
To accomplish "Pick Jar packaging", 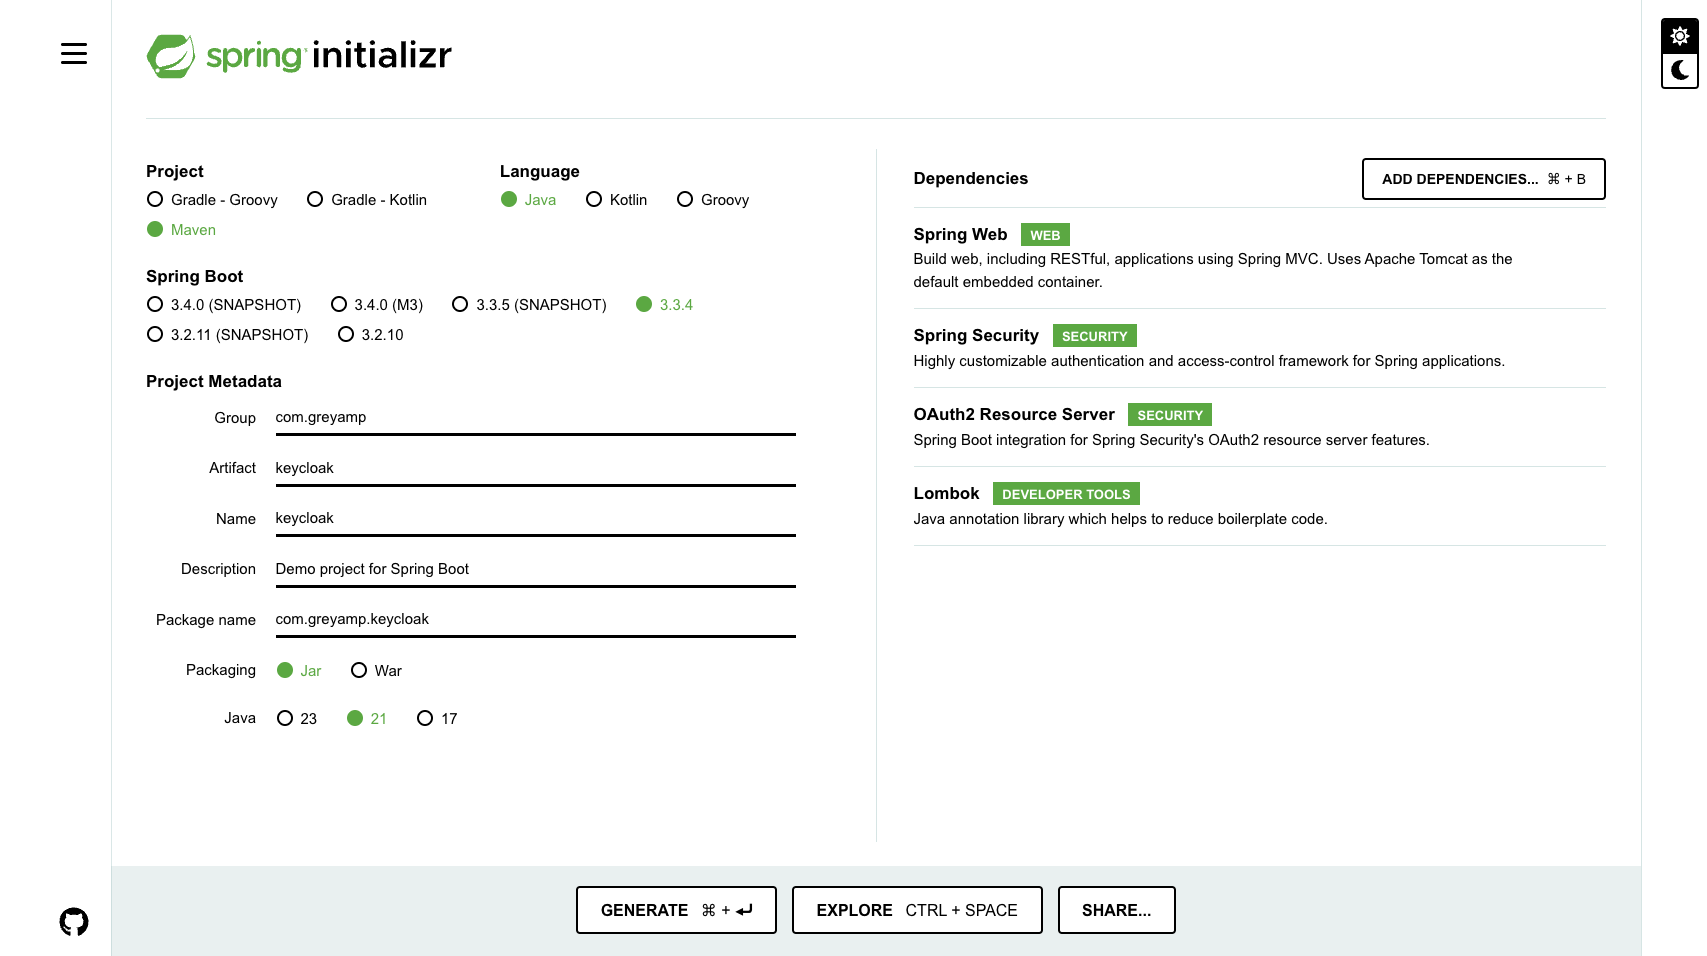I will click(299, 671).
